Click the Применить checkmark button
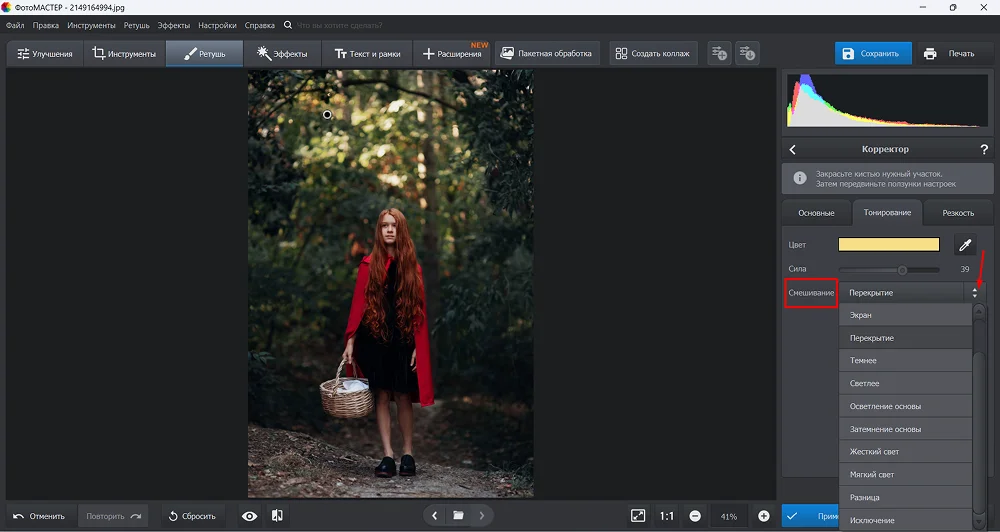Viewport: 1000px width, 532px height. (x=811, y=516)
